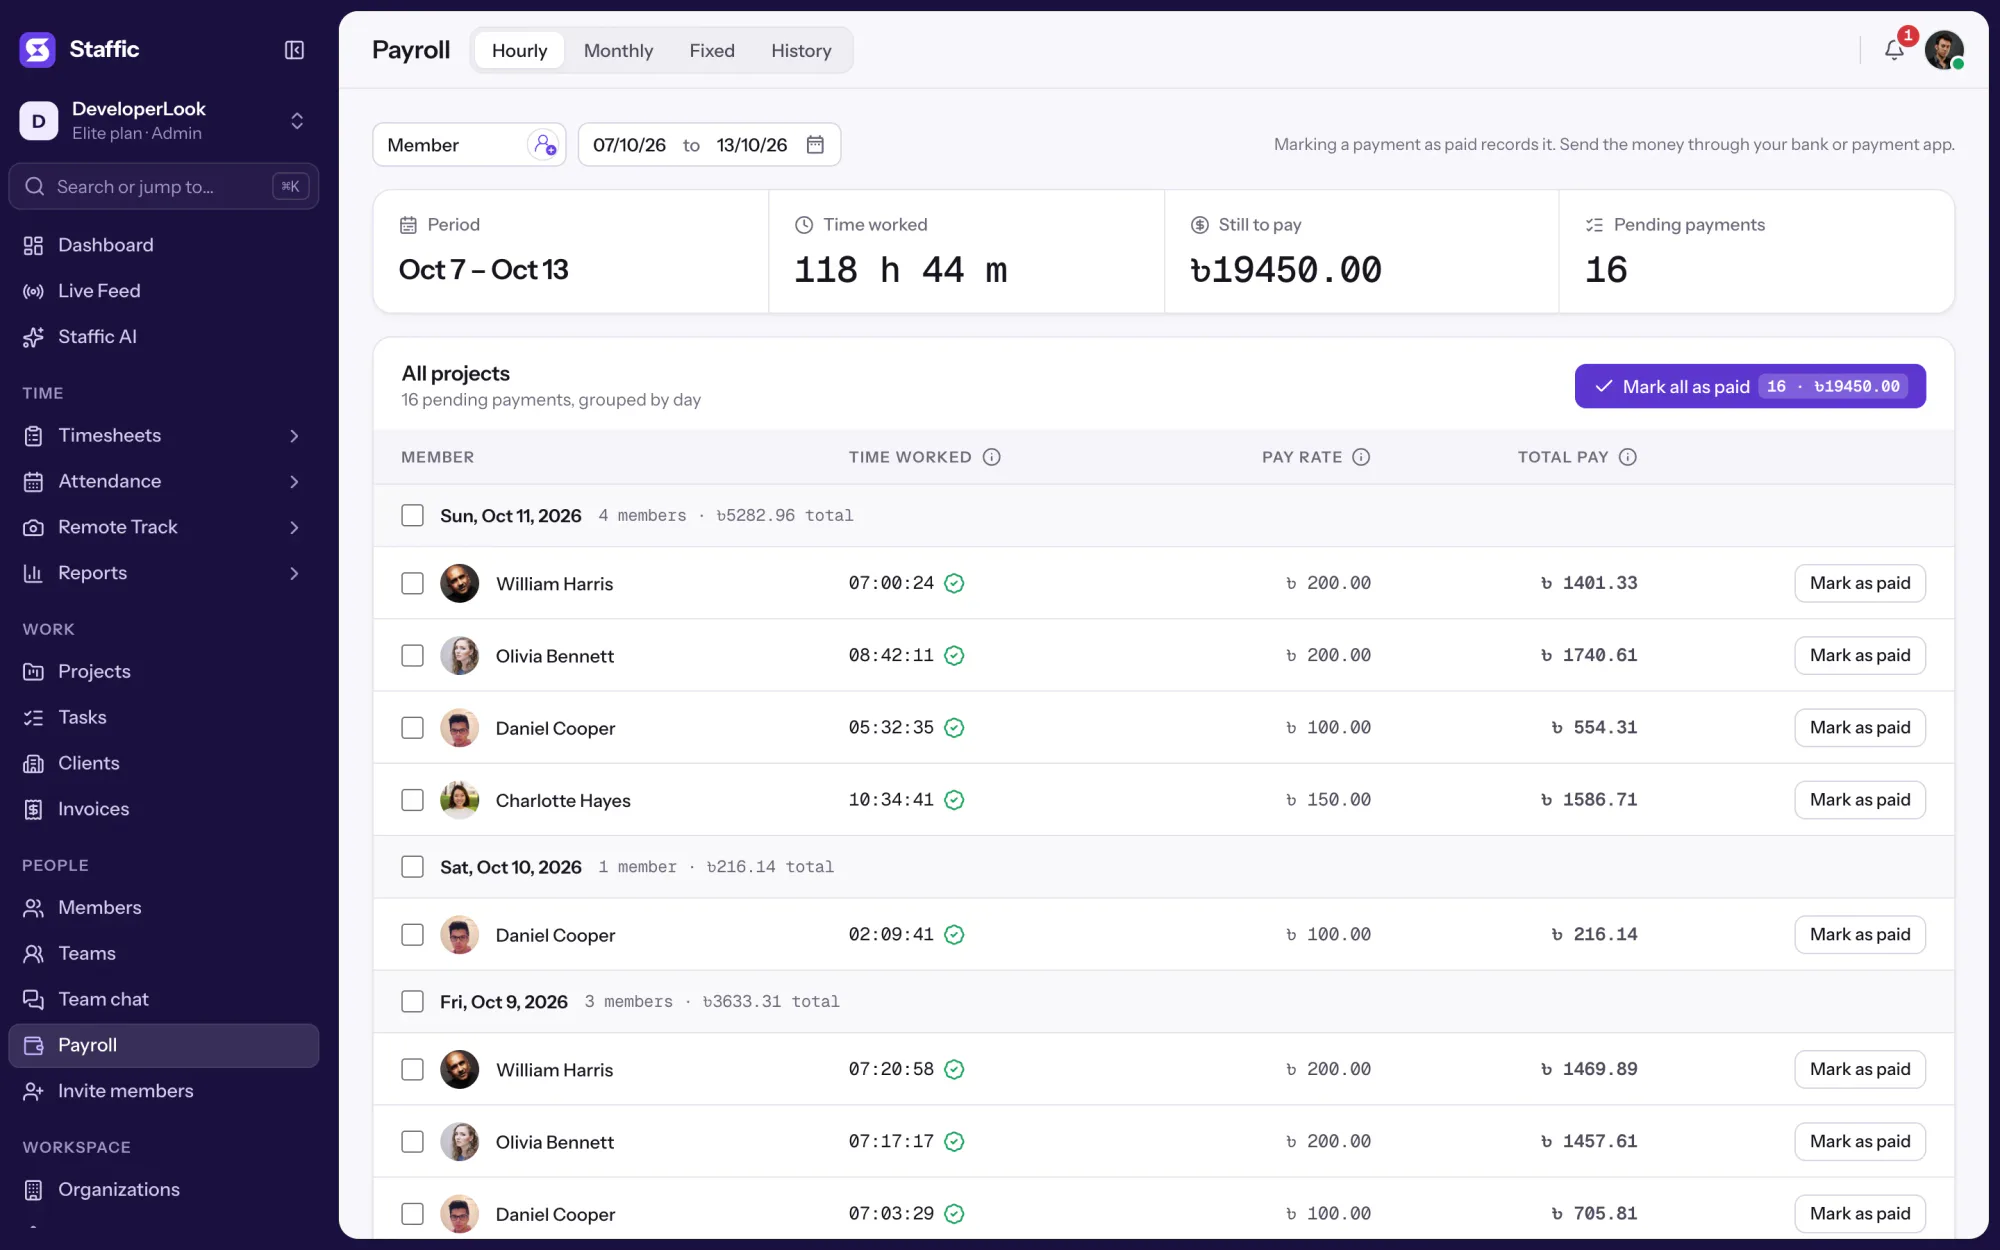This screenshot has height=1250, width=2000.
Task: Click the Total Pay info icon
Action: coord(1628,457)
